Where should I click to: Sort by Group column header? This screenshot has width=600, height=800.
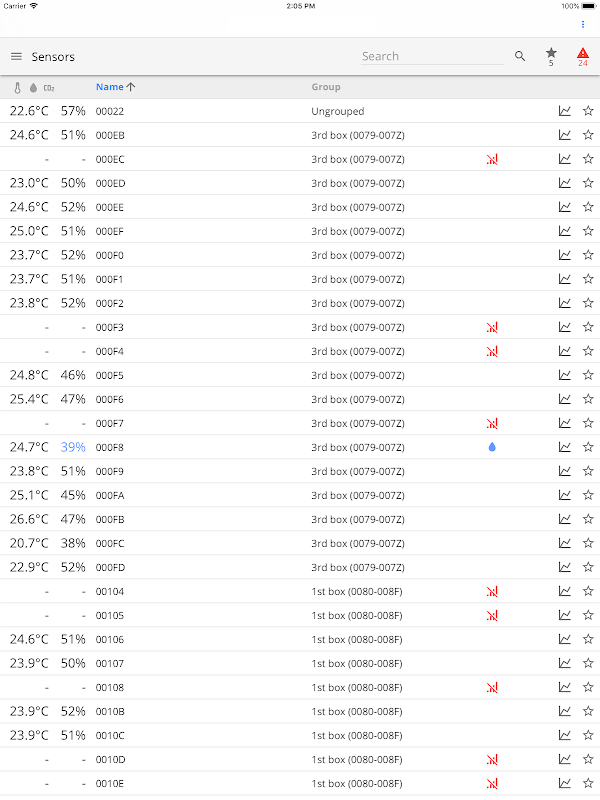(x=326, y=87)
